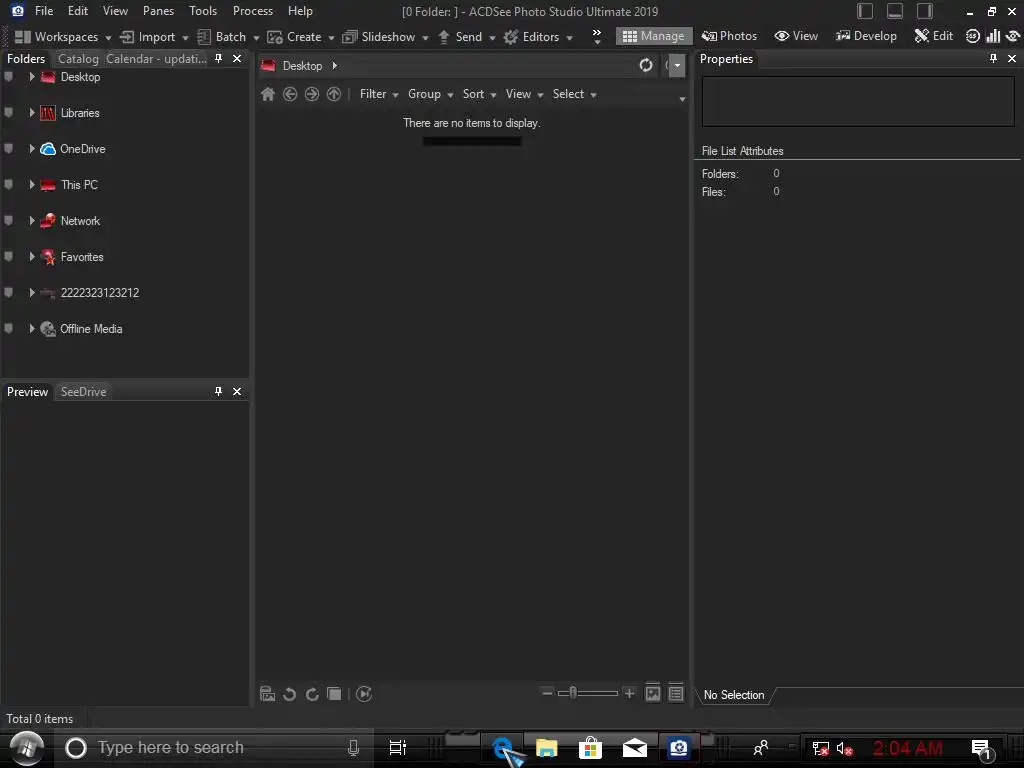Expand the This PC tree node
This screenshot has height=768, width=1024.
click(31, 184)
